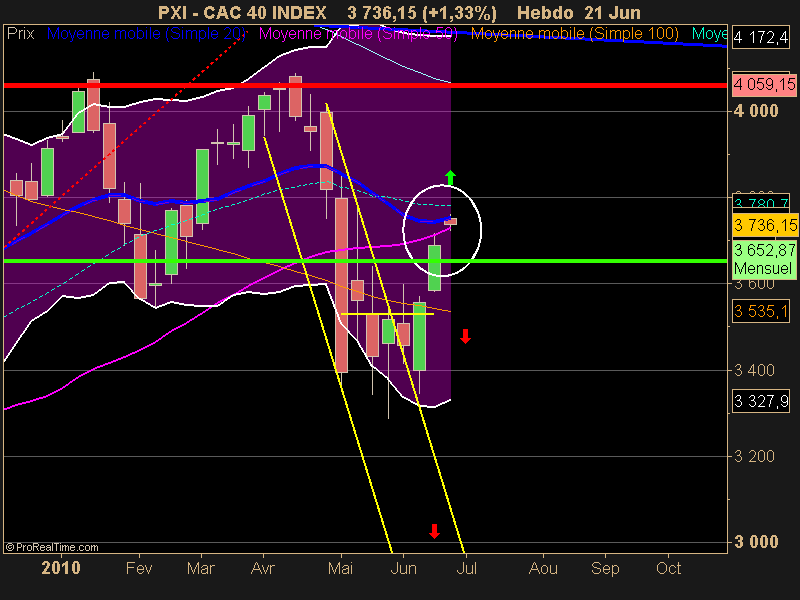Click the Oct month label
800x600 pixels.
(x=668, y=568)
